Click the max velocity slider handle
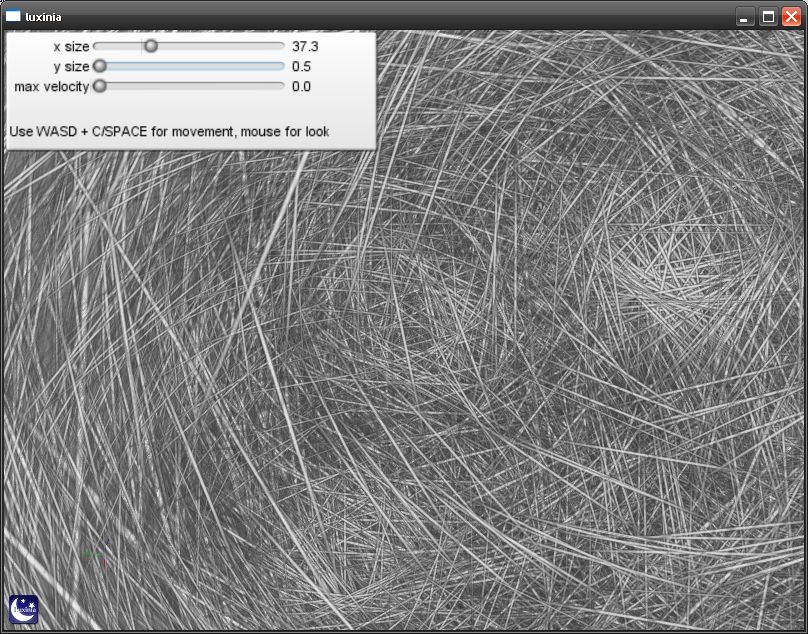The height and width of the screenshot is (634, 808). click(x=99, y=86)
